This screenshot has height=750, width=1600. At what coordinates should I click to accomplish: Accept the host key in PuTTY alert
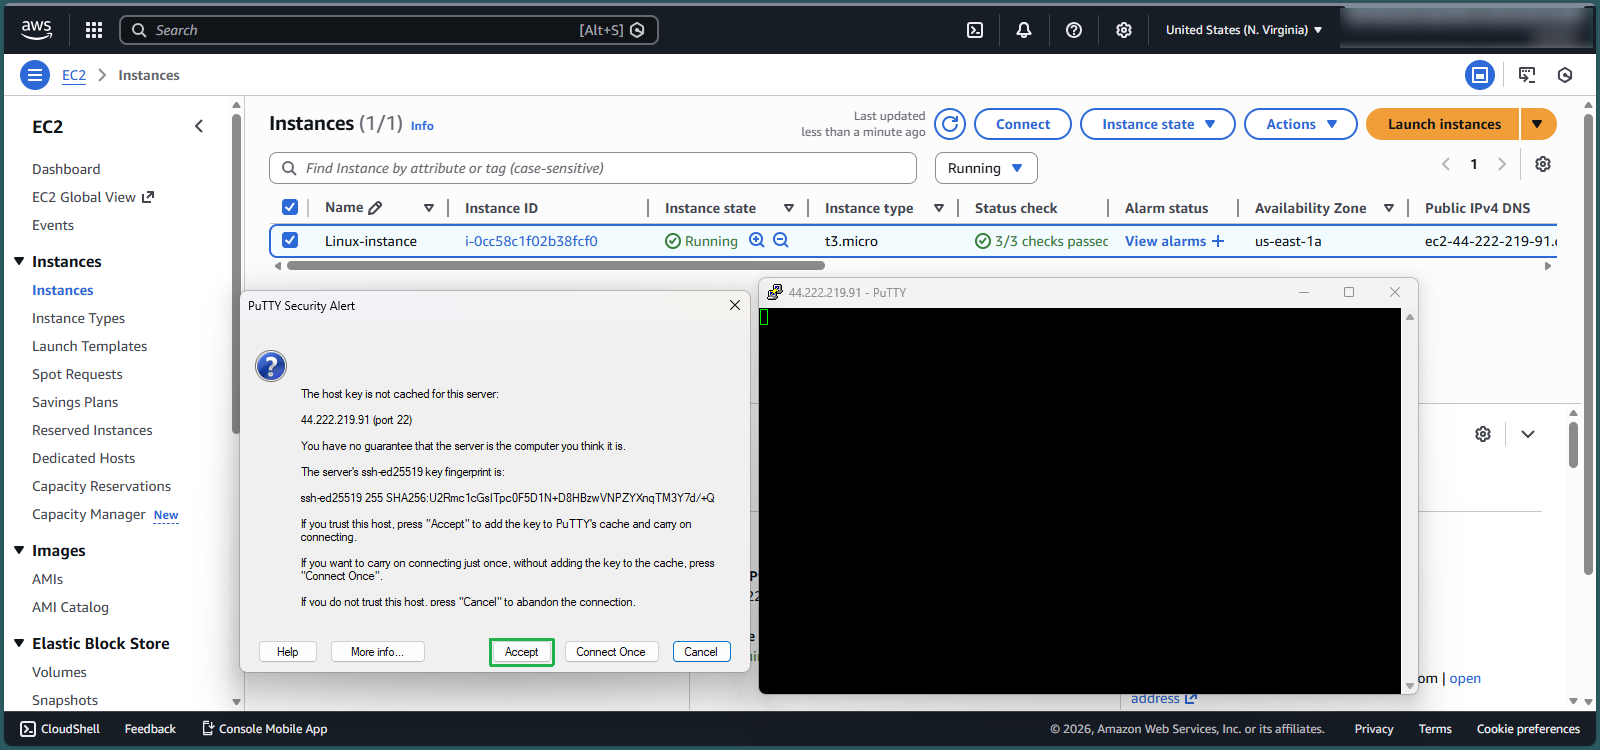click(521, 652)
